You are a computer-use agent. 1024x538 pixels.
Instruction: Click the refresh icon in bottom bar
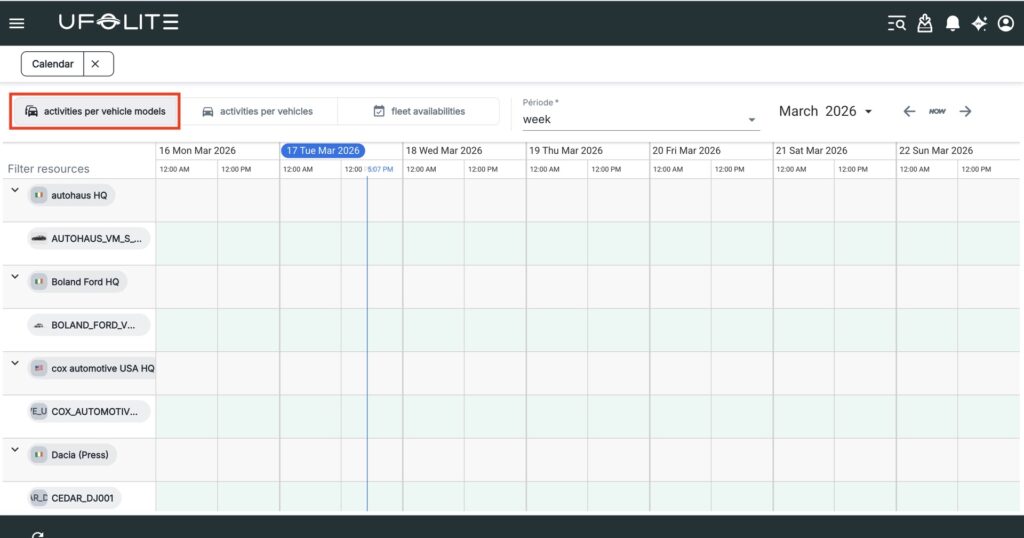pyautogui.click(x=38, y=535)
